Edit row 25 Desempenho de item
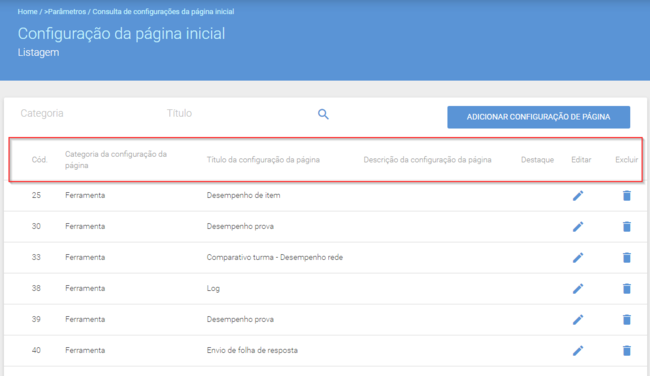650x376 pixels. coord(578,195)
